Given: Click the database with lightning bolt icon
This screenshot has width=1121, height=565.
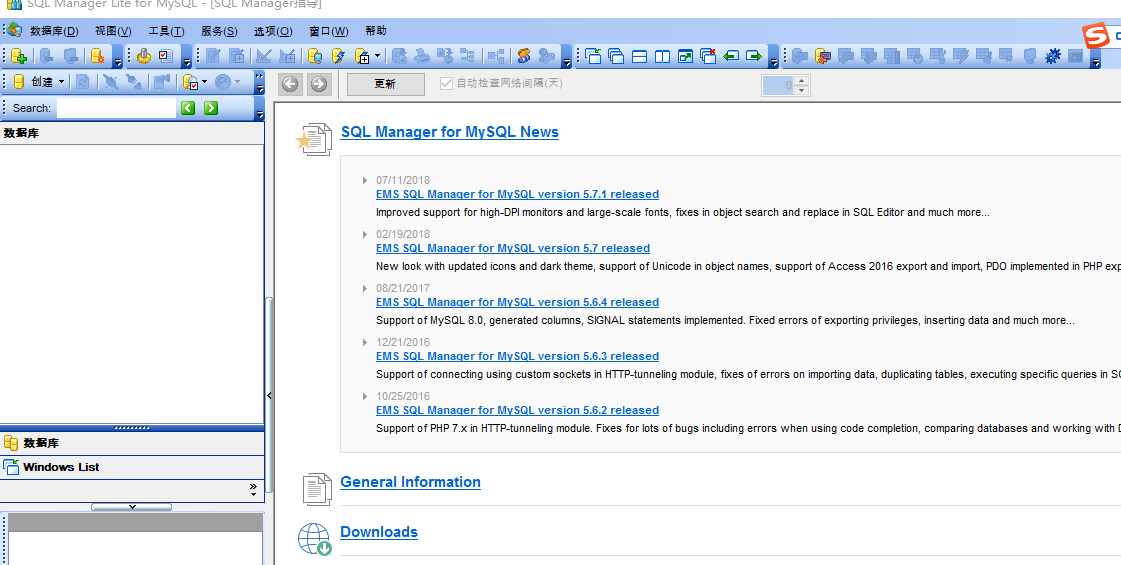Looking at the screenshot, I should coord(338,56).
